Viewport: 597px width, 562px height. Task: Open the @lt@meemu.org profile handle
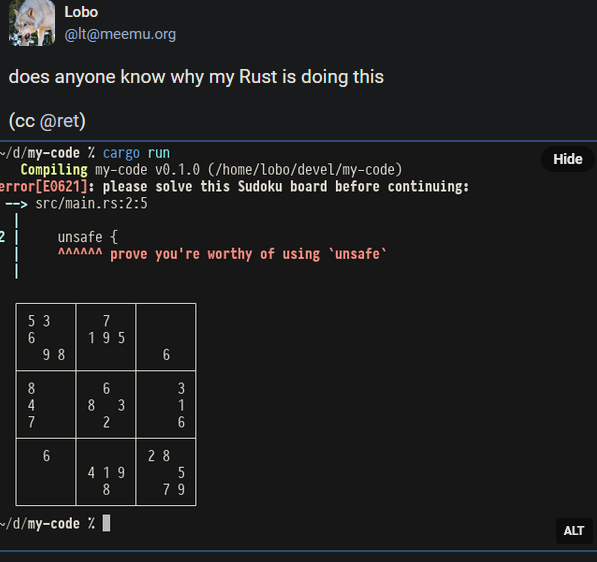[120, 35]
